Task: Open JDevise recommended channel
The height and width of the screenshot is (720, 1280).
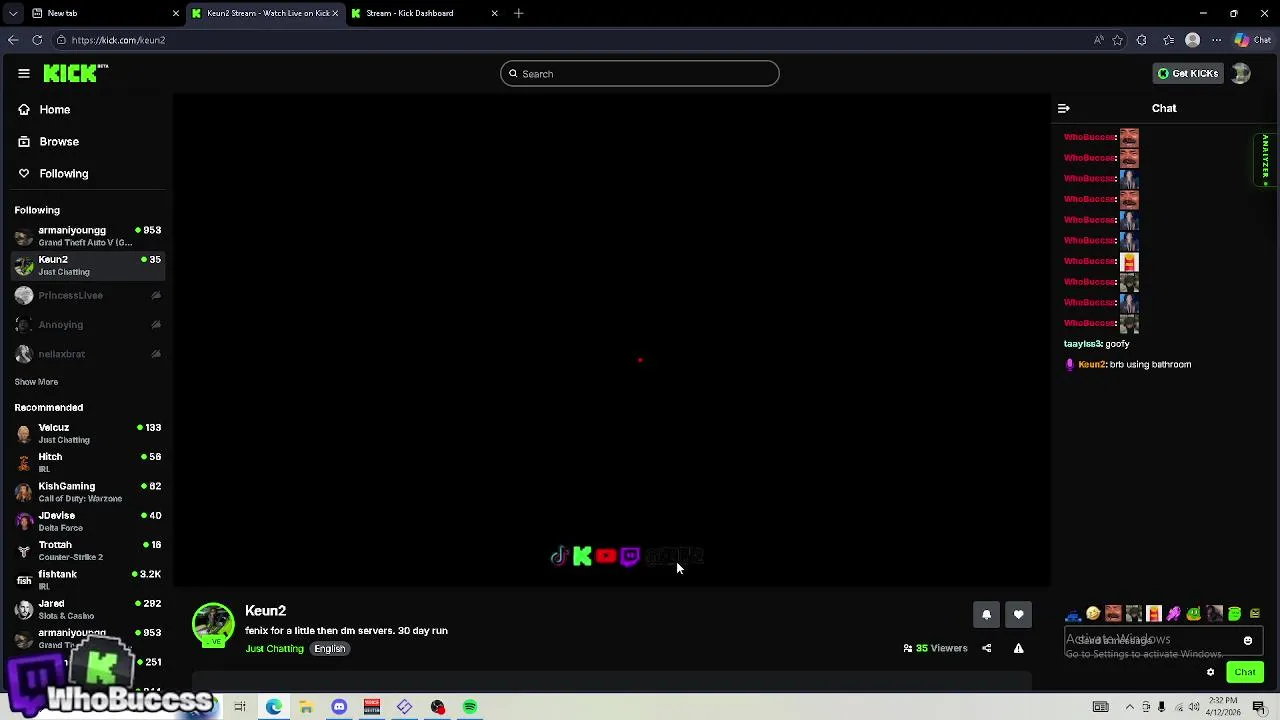Action: point(90,521)
